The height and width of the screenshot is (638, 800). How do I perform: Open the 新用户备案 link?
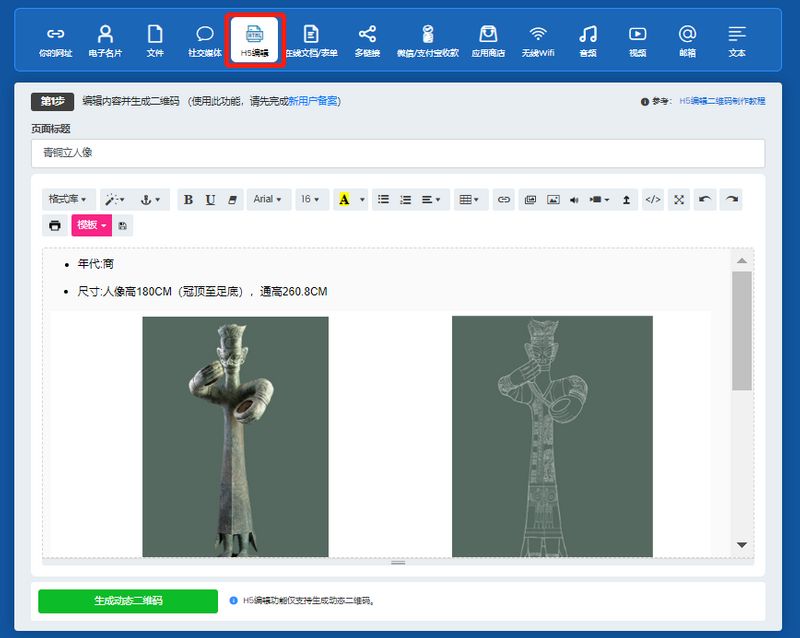tap(314, 101)
